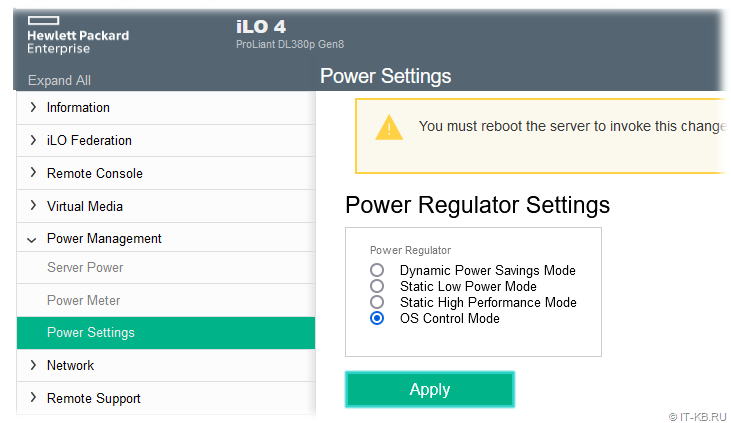Click the reboot warning message text
The width and height of the screenshot is (731, 423).
(x=572, y=126)
